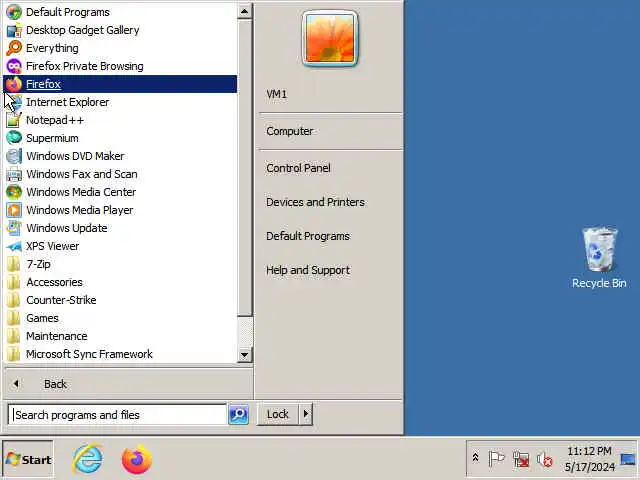Open the Internet Explorer icon in the programs list

click(x=14, y=102)
